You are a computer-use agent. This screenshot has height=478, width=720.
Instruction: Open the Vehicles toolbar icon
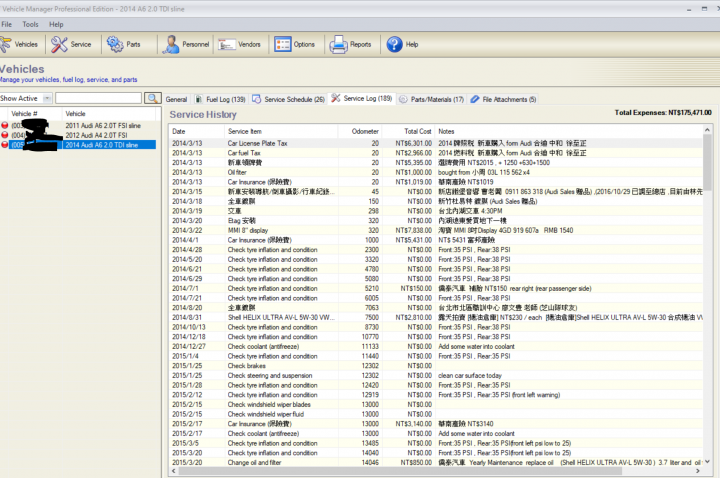pos(6,45)
